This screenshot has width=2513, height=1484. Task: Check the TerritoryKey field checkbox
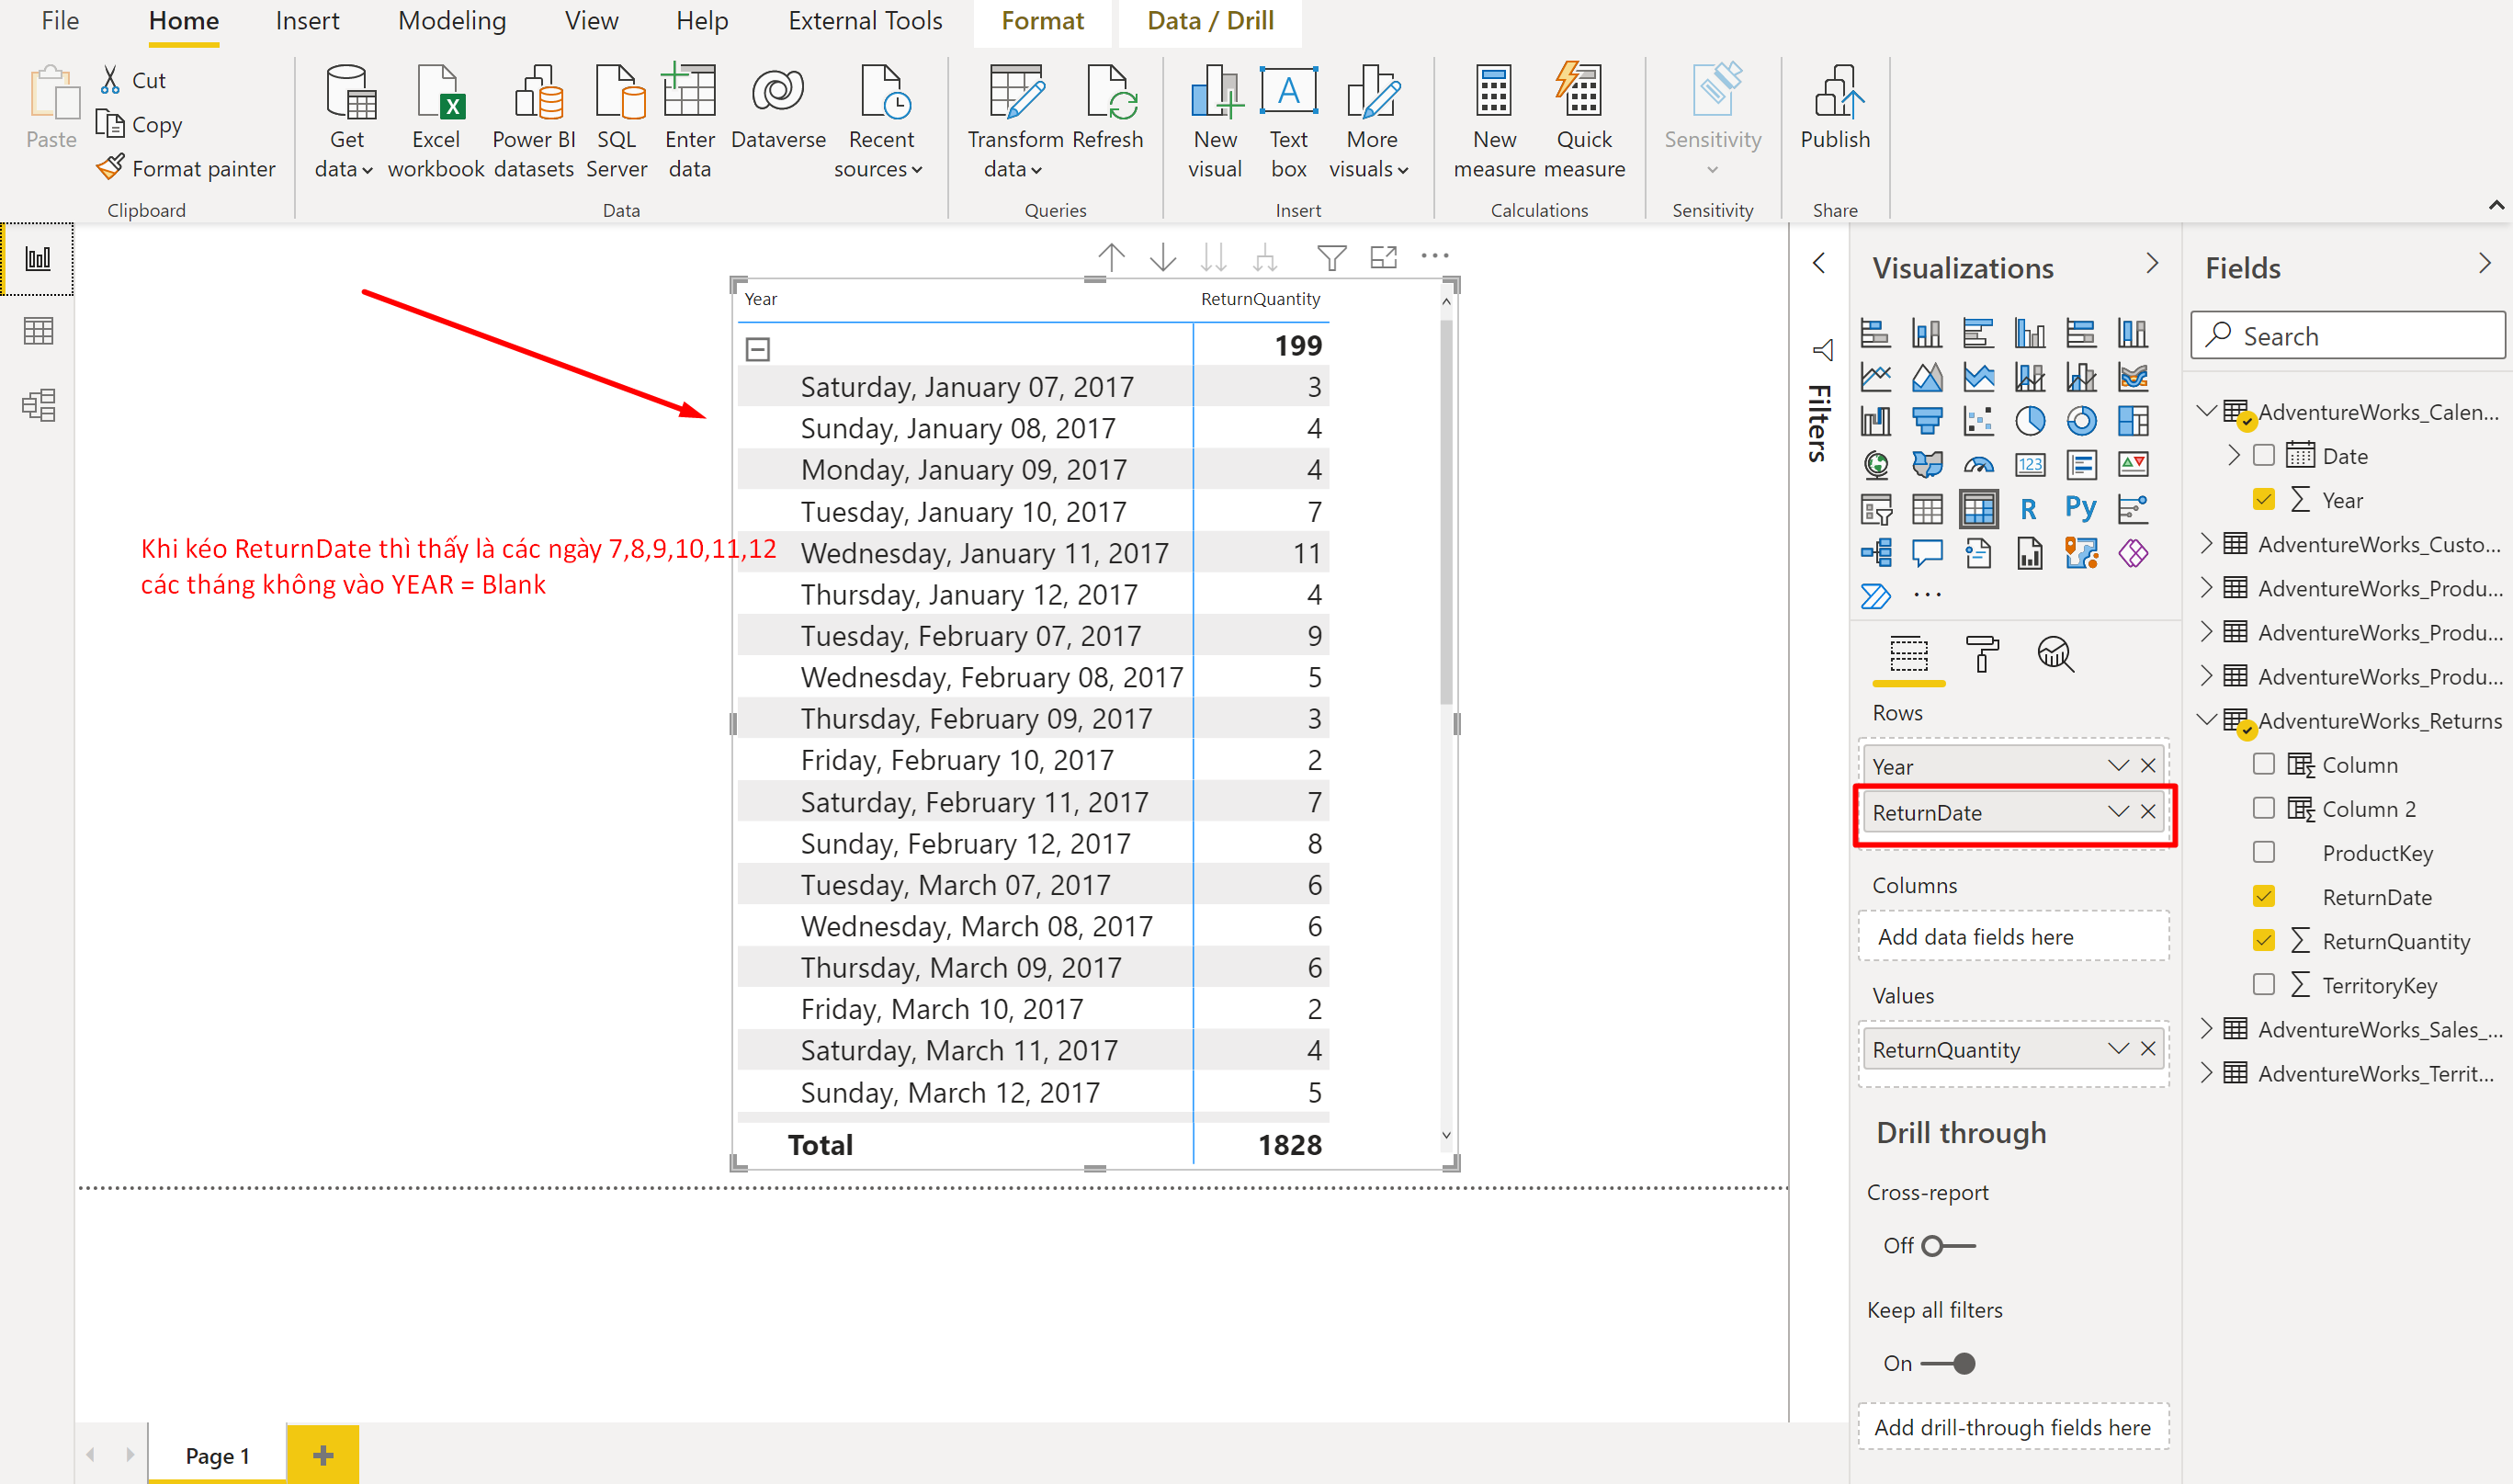(x=2264, y=984)
